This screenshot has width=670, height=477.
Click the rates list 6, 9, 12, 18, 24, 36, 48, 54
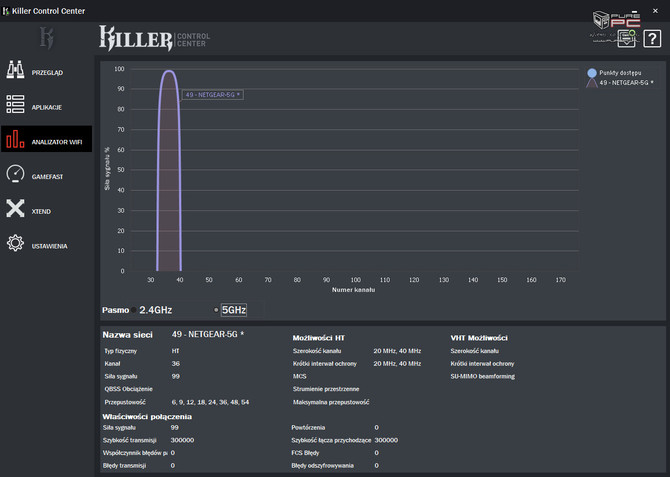pyautogui.click(x=210, y=402)
